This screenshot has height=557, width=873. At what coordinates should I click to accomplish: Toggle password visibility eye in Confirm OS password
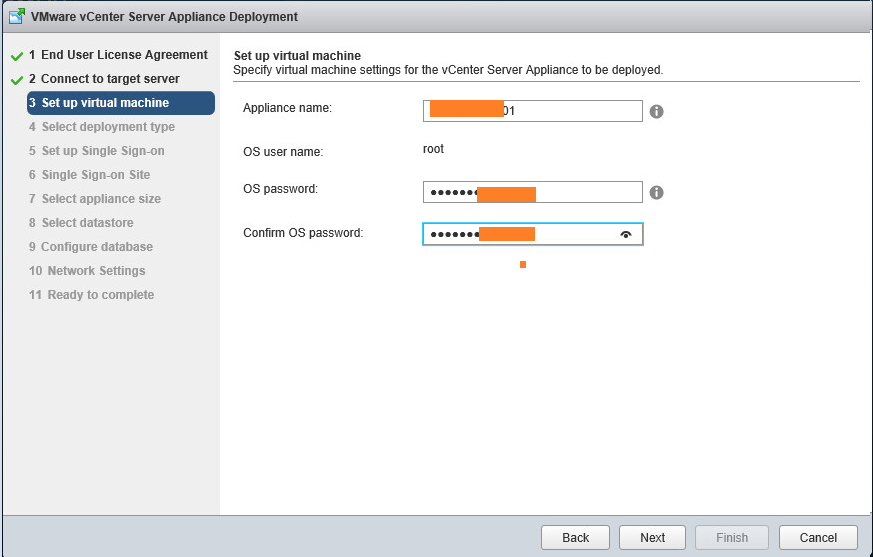(x=626, y=234)
